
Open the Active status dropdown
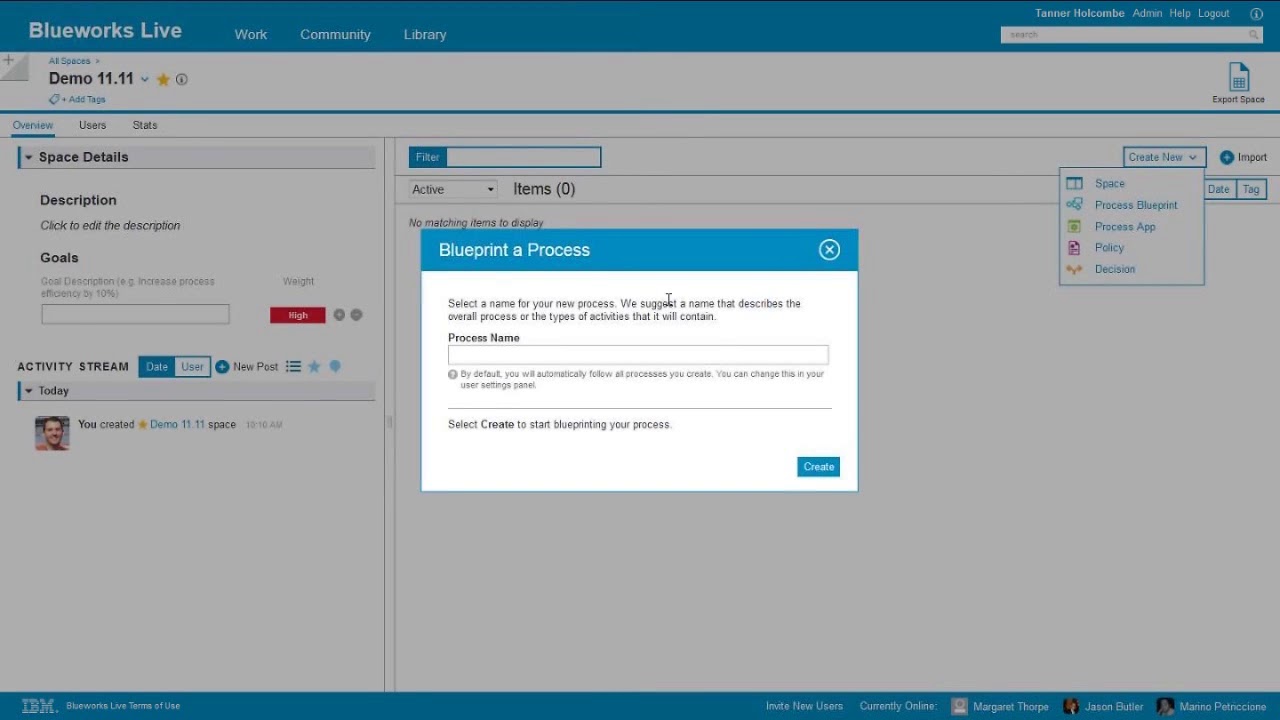point(453,189)
